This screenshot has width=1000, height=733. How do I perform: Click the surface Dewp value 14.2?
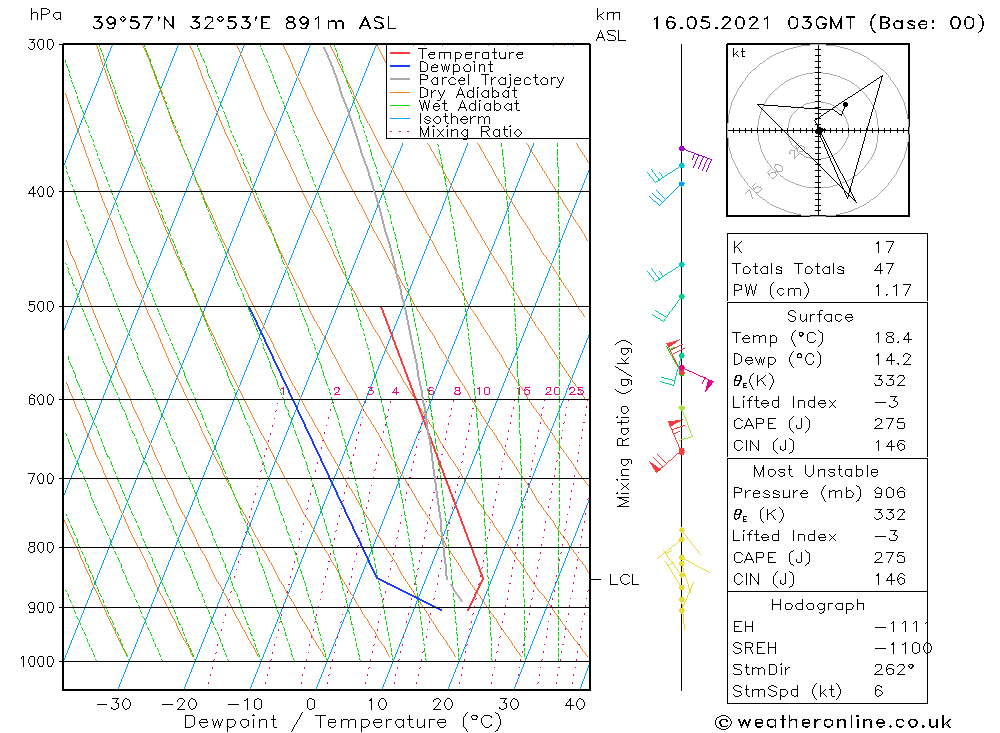click(893, 360)
